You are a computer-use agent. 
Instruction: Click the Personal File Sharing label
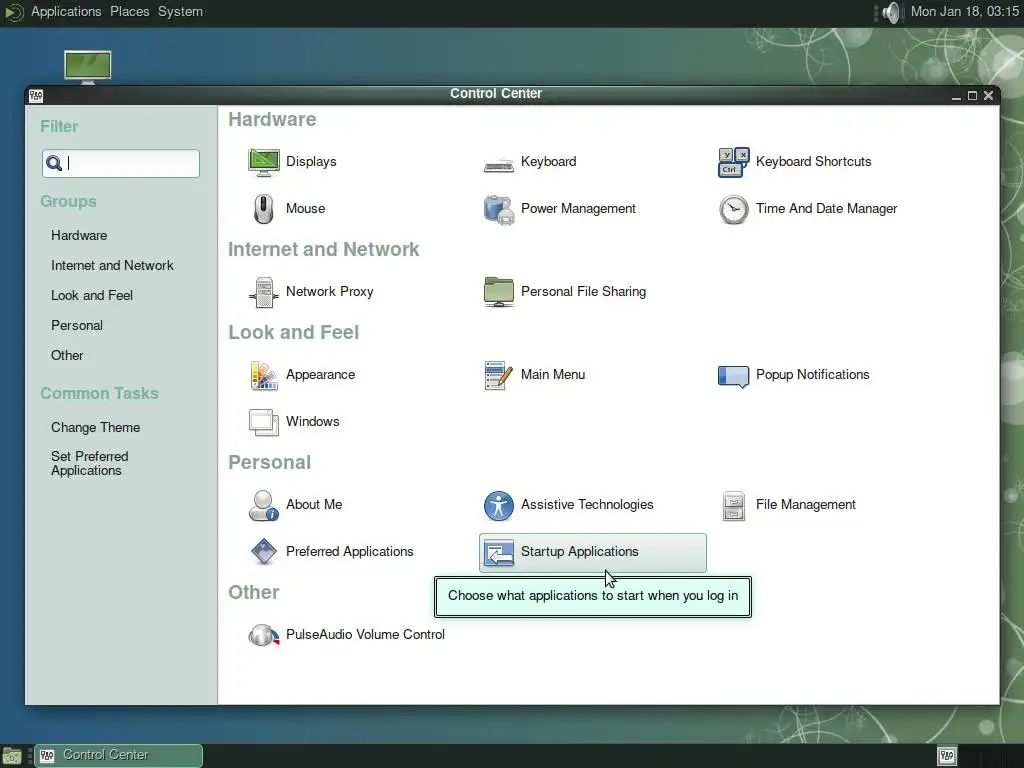pyautogui.click(x=583, y=292)
